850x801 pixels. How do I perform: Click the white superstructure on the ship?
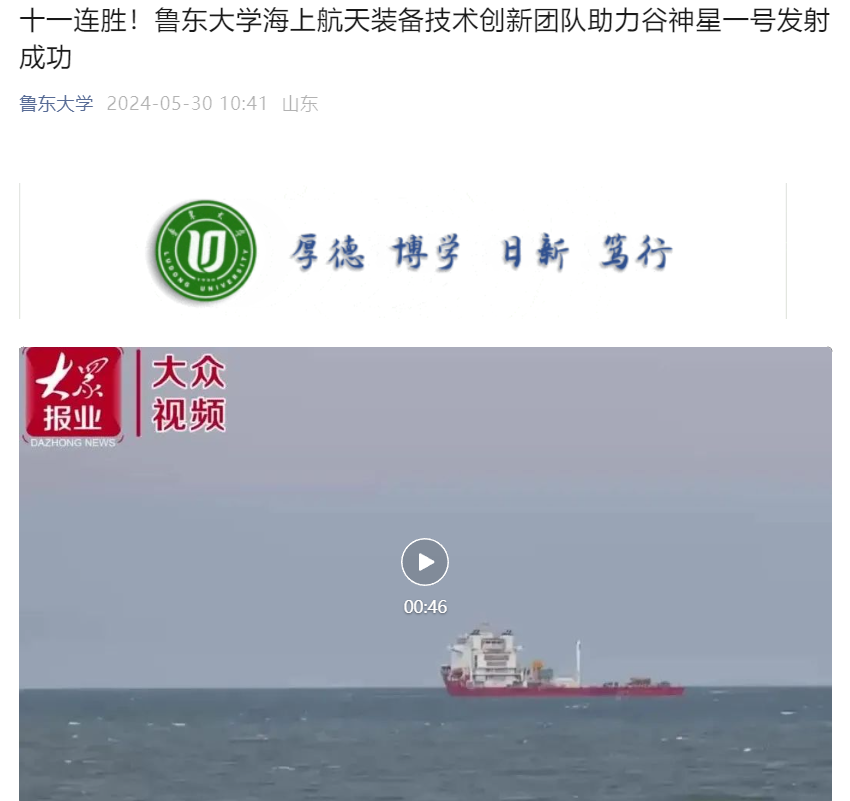(486, 655)
